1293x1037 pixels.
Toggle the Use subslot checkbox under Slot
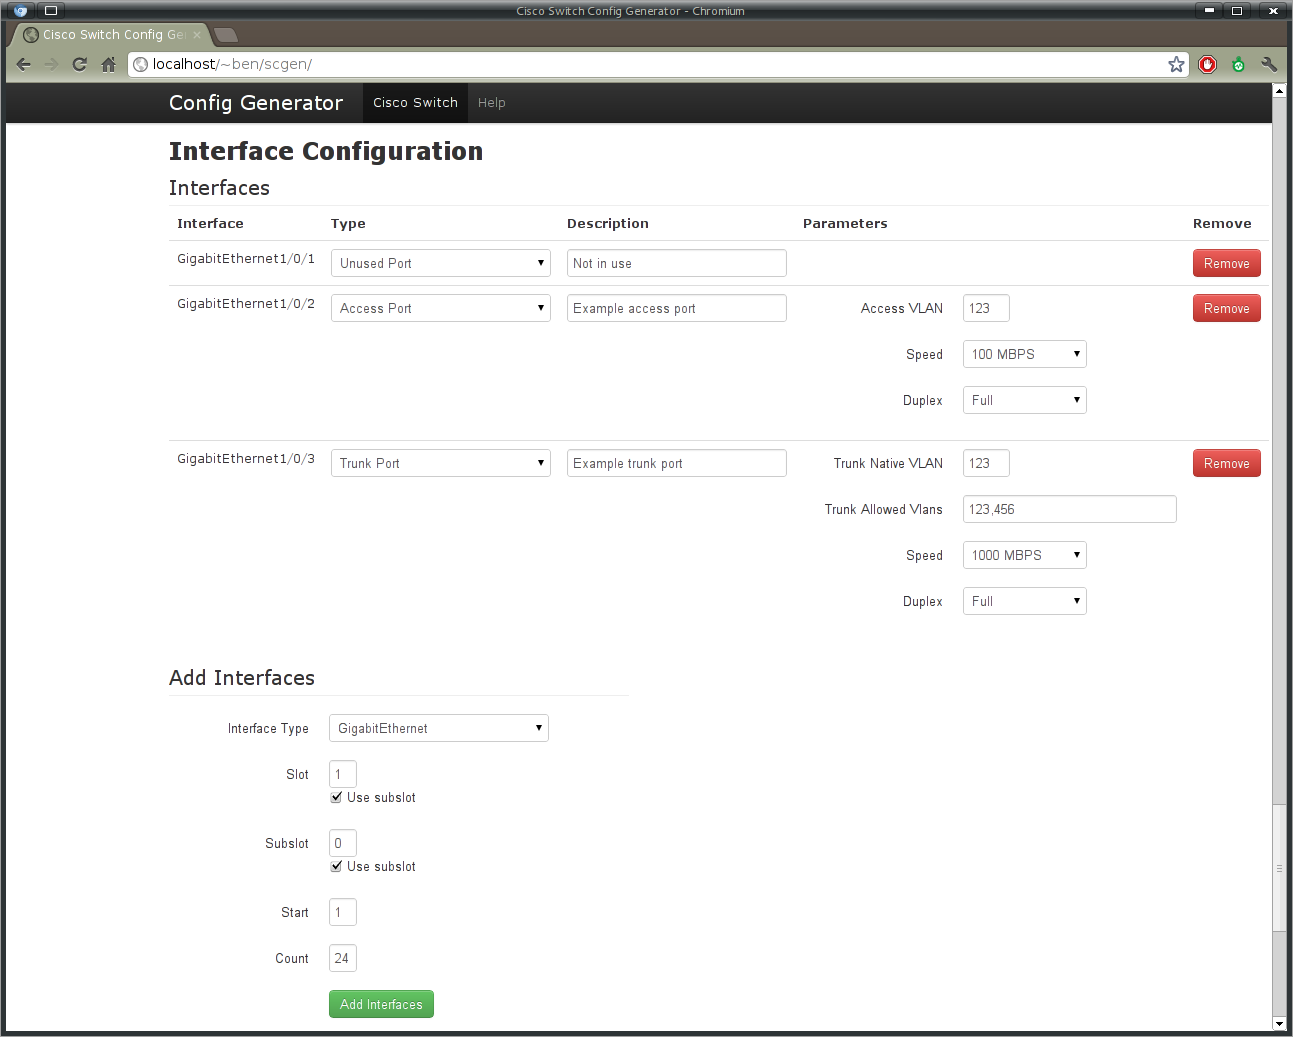pos(336,797)
